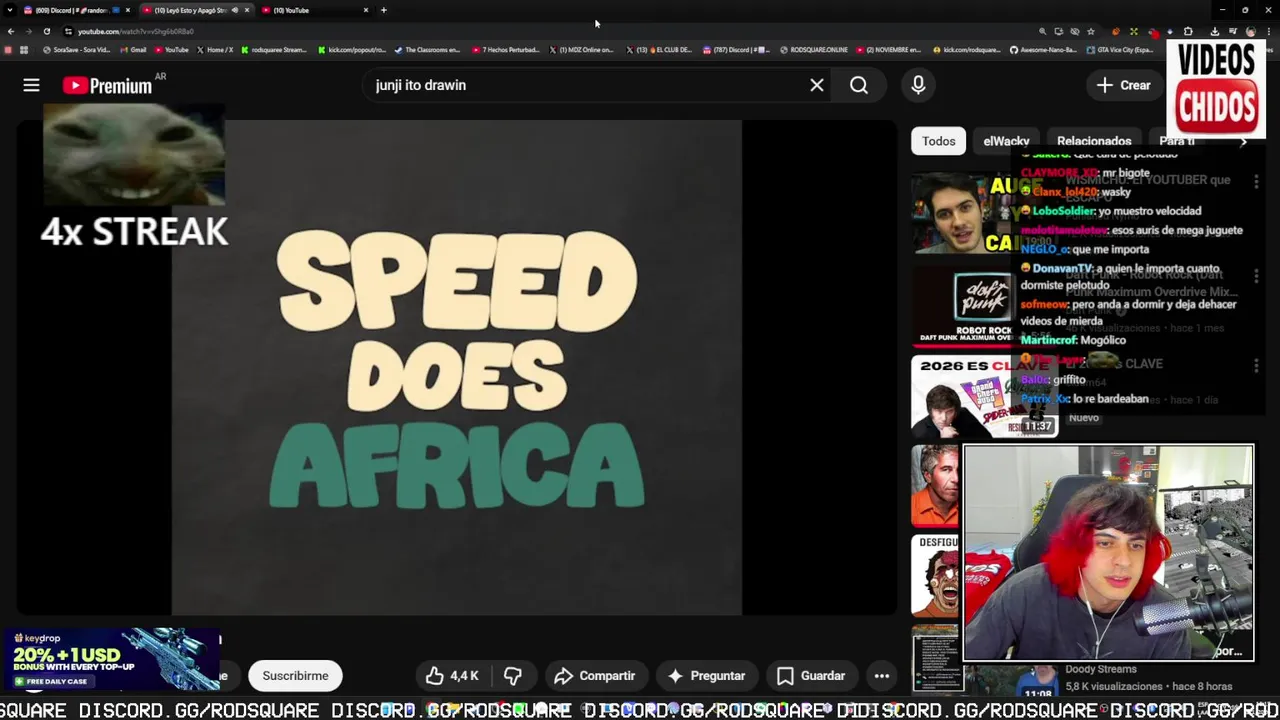Click the Suscribirme button

(295, 676)
